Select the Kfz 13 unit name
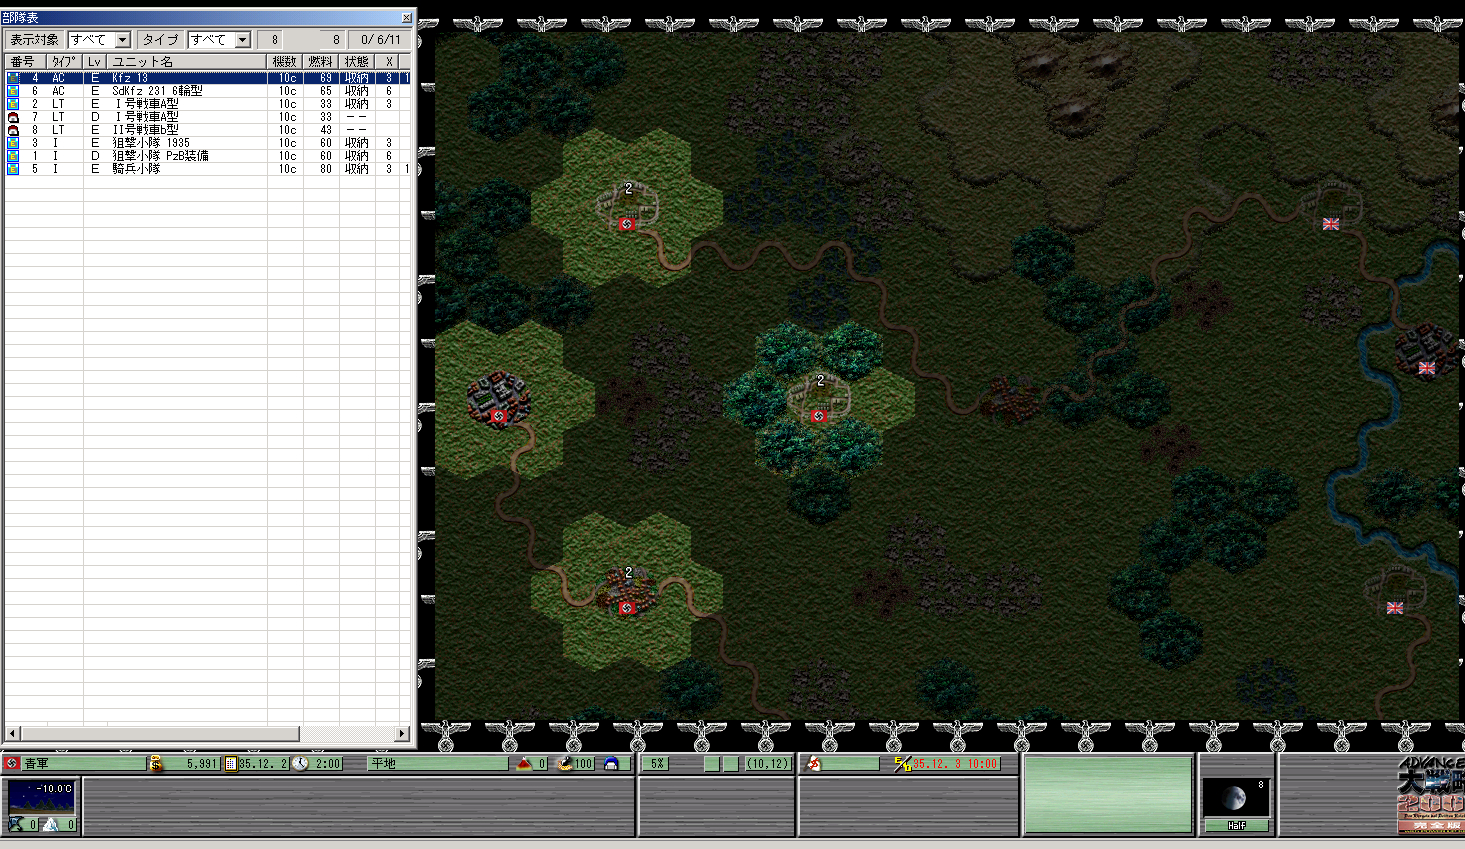The image size is (1465, 849). 130,78
